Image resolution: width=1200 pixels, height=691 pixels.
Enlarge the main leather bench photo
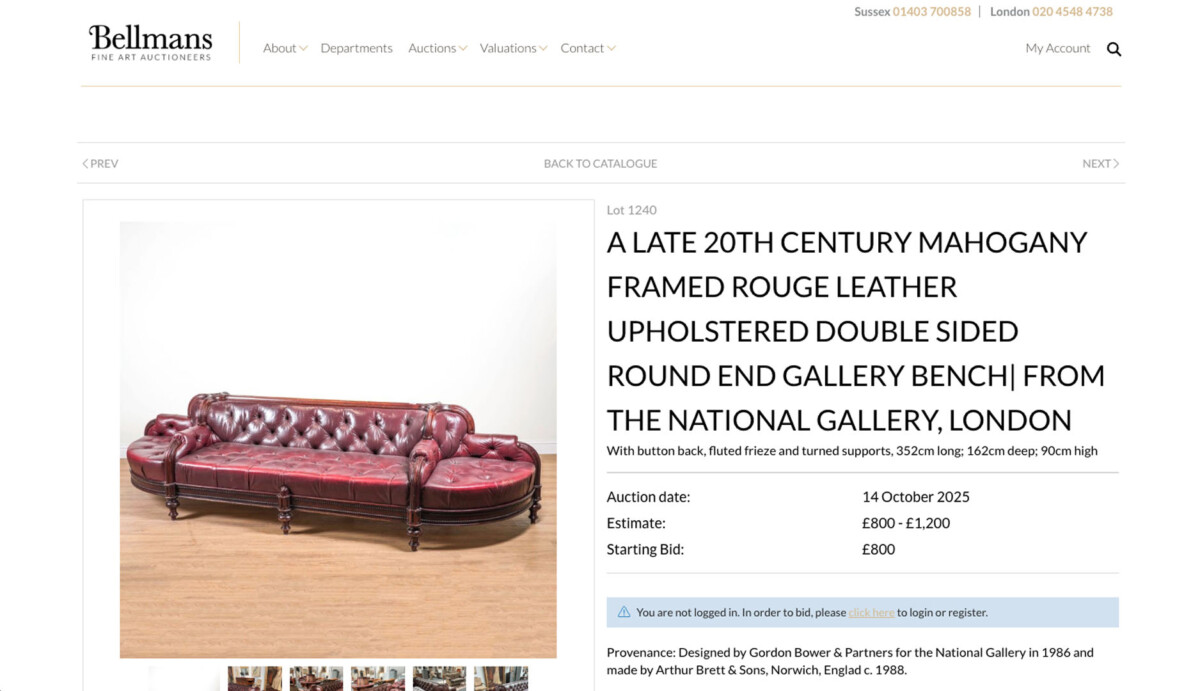338,439
